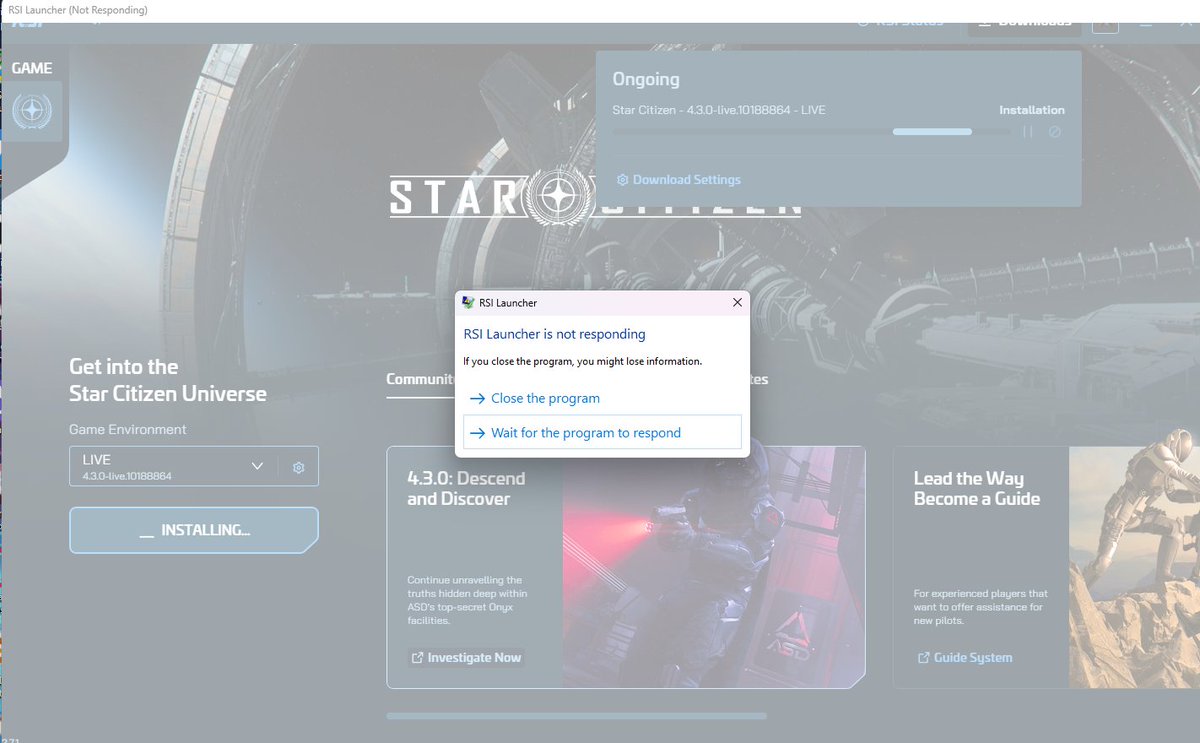Screen dimensions: 1200x743
Task: Click the Onyx facilities description text
Action: click(x=467, y=600)
